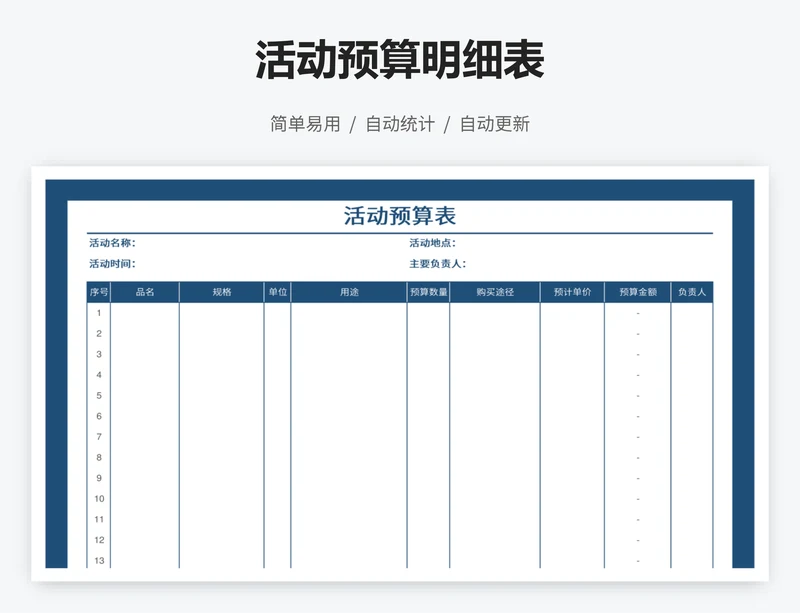The image size is (800, 613).
Task: Select row number 1 cell
Action: point(99,313)
